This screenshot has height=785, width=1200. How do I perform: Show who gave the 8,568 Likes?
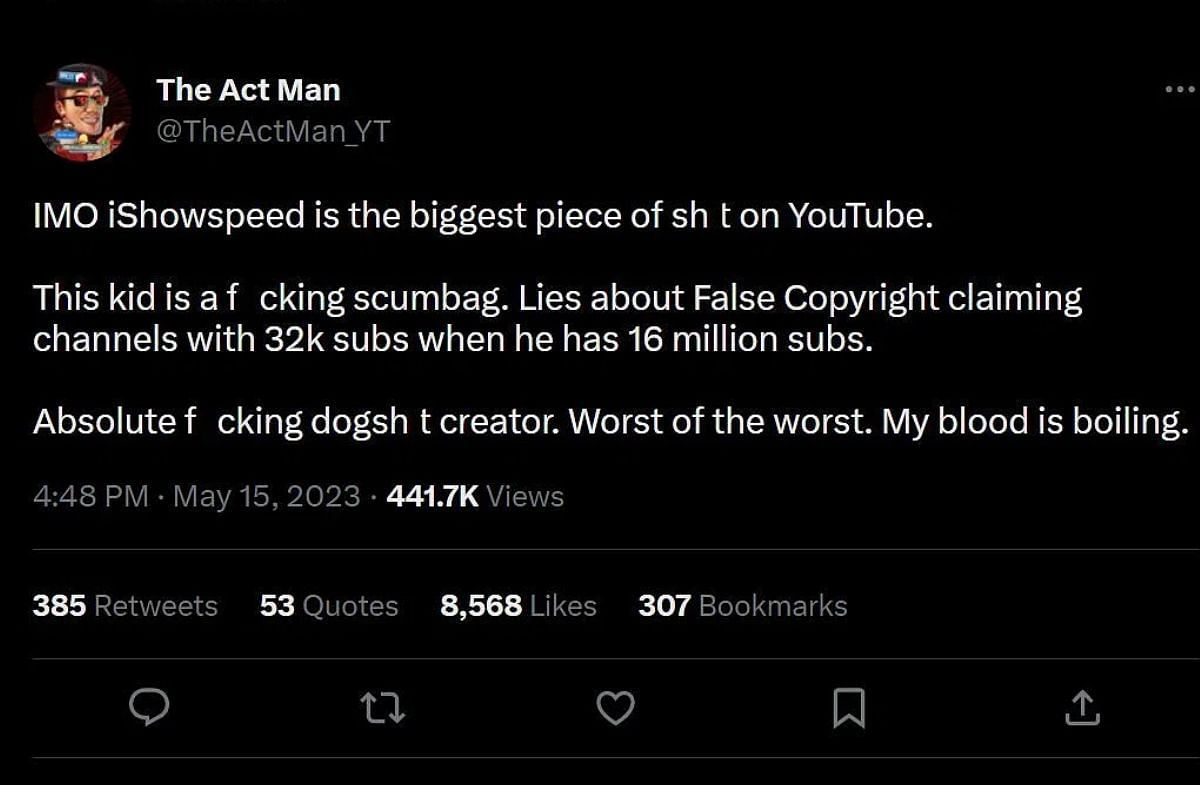pyautogui.click(x=518, y=606)
